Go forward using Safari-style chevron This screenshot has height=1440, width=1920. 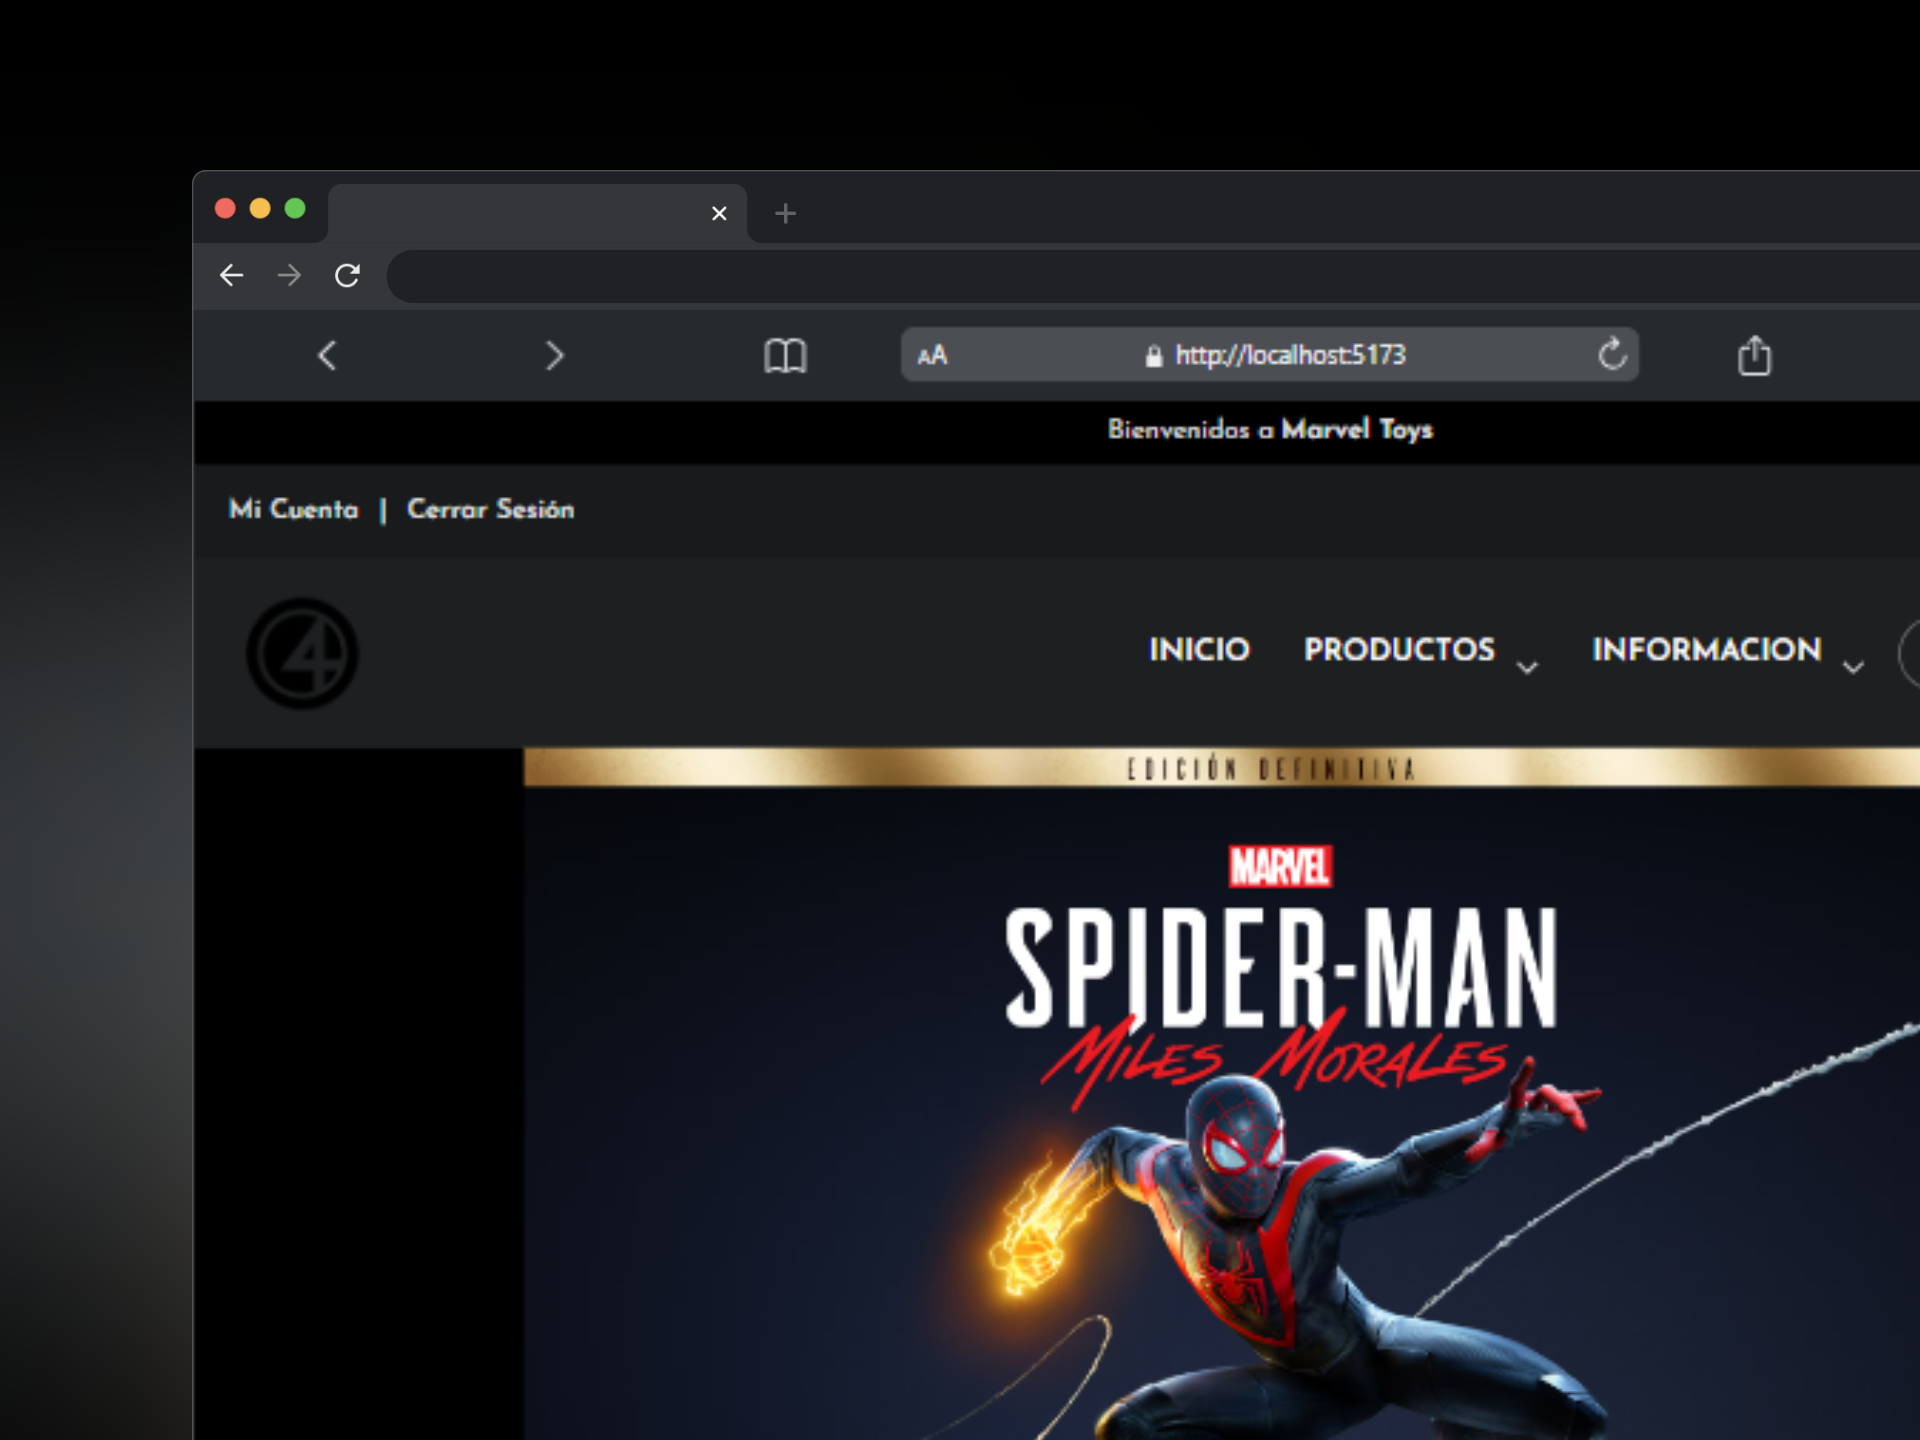555,355
